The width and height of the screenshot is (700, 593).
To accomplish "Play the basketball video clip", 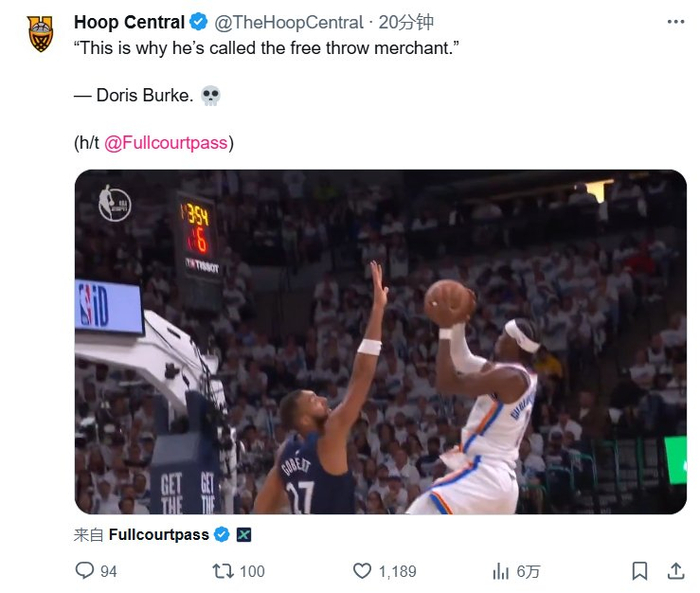I will click(x=380, y=341).
